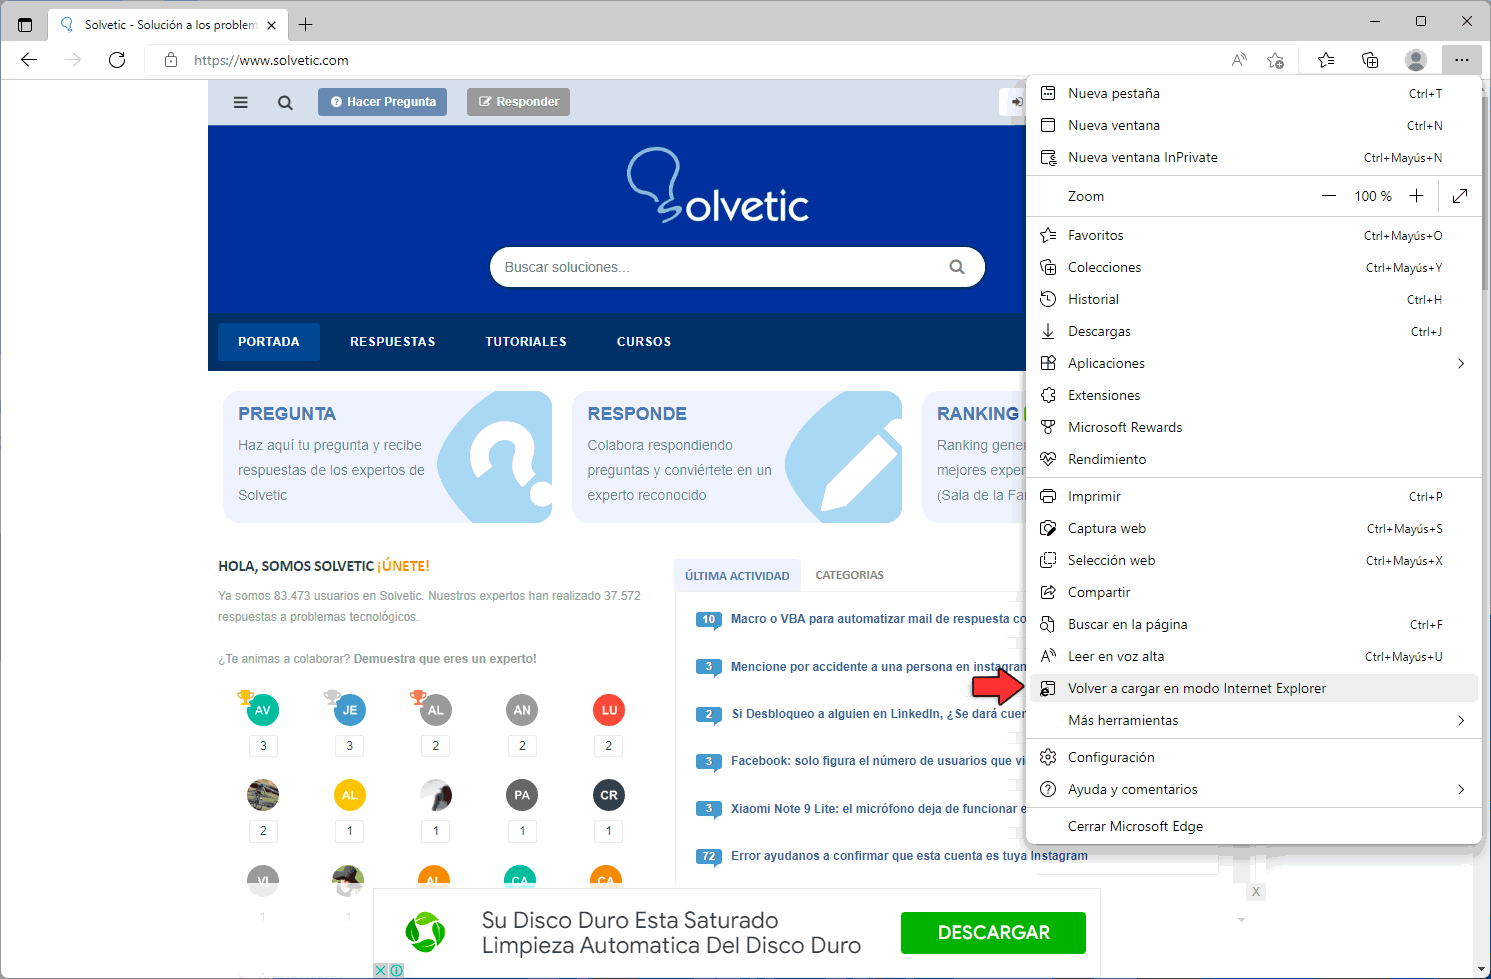This screenshot has width=1491, height=979.
Task: Decrease zoom with the minus button
Action: (x=1329, y=196)
